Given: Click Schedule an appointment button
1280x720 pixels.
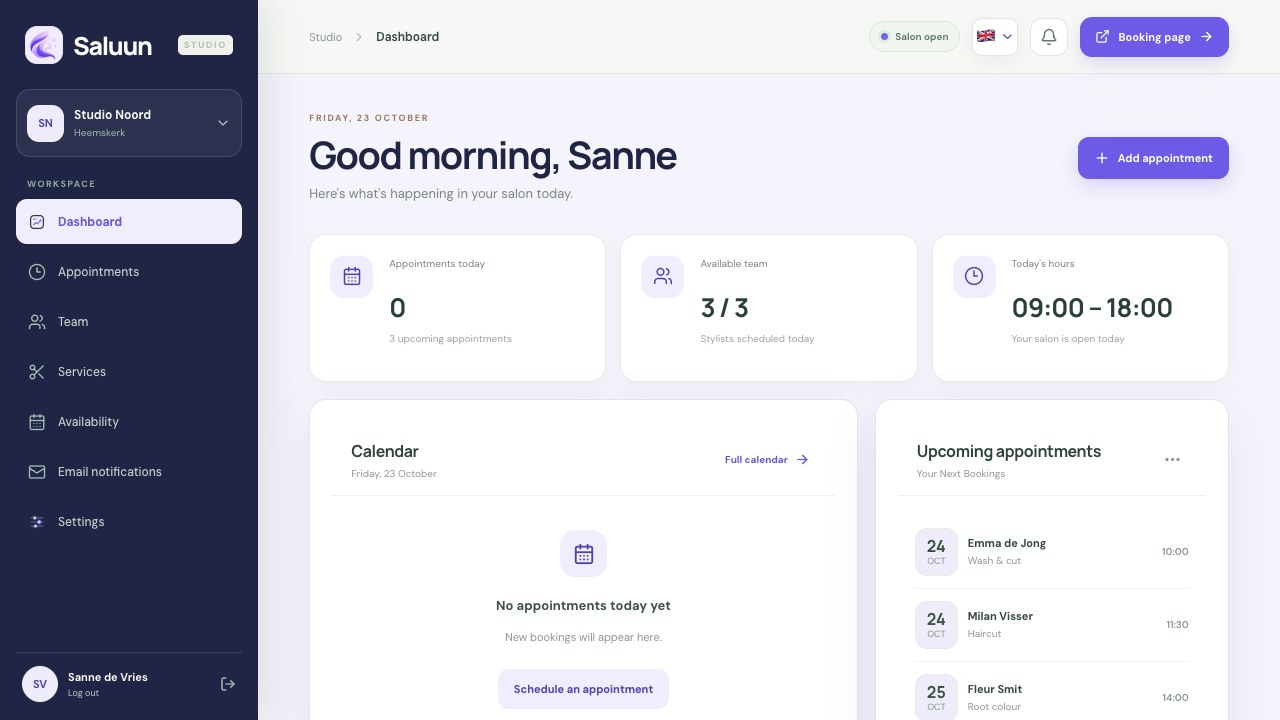Looking at the screenshot, I should coord(583,689).
